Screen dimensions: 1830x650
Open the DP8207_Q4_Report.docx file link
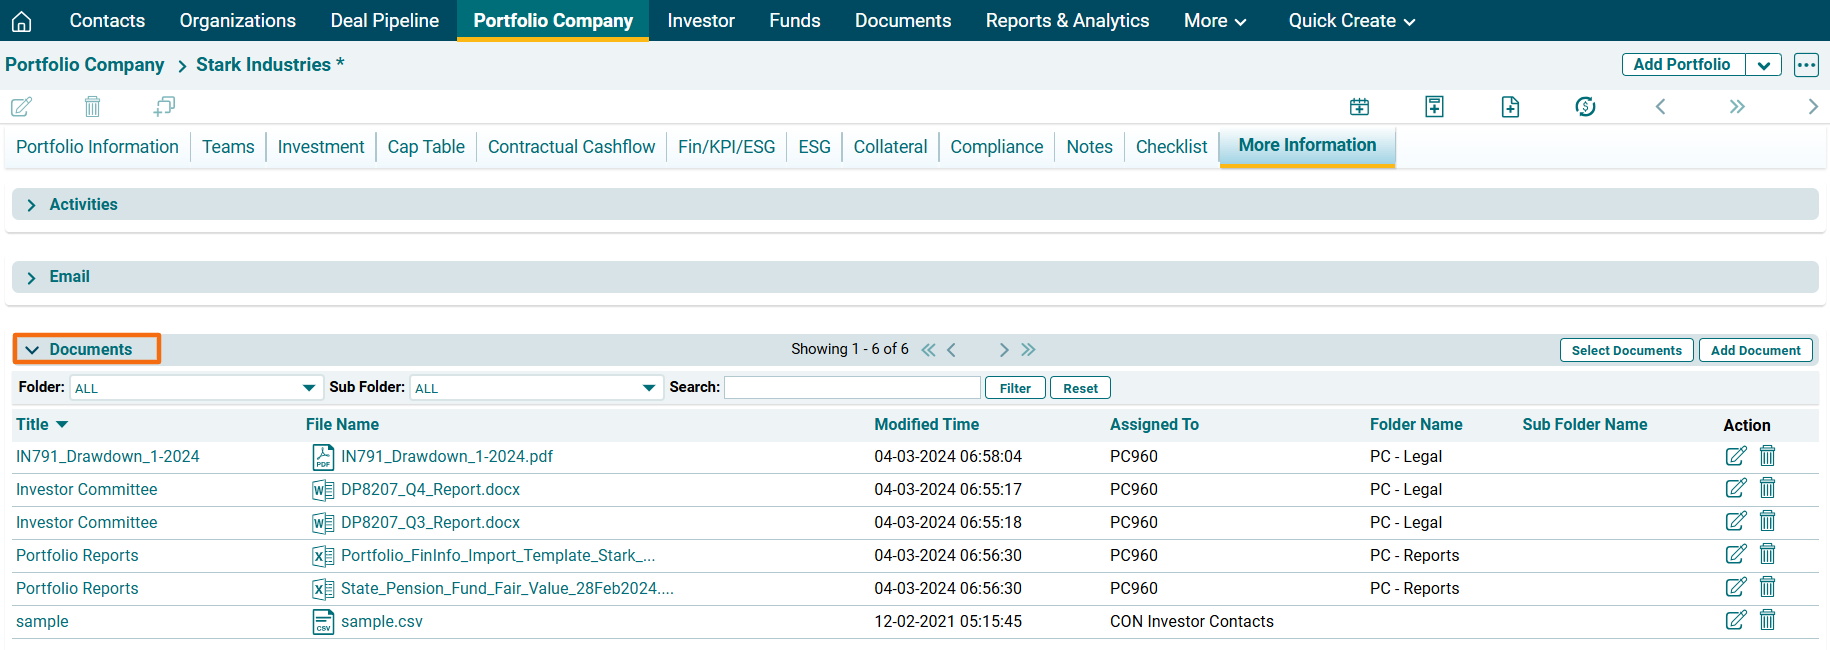coord(430,489)
